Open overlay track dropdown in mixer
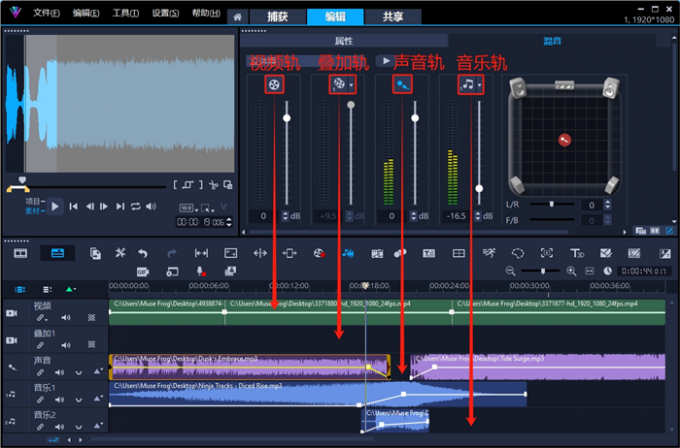The width and height of the screenshot is (680, 448). pos(353,86)
